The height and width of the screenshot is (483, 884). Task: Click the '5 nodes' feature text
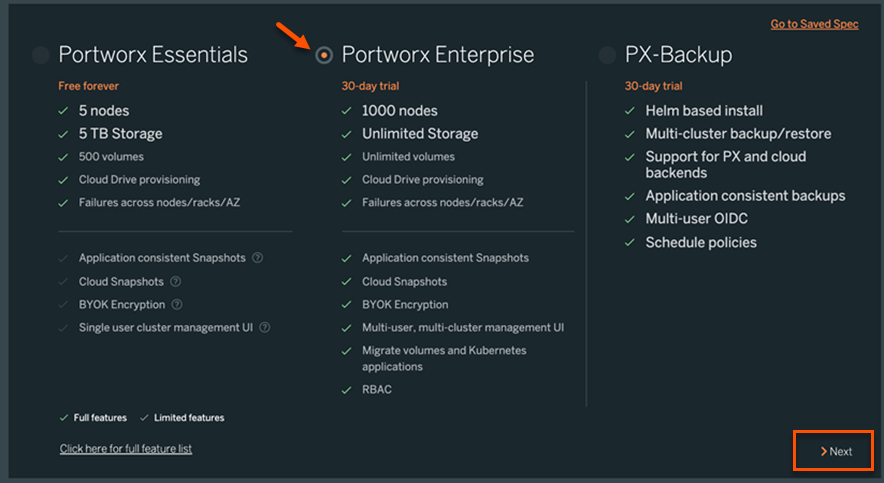(104, 110)
